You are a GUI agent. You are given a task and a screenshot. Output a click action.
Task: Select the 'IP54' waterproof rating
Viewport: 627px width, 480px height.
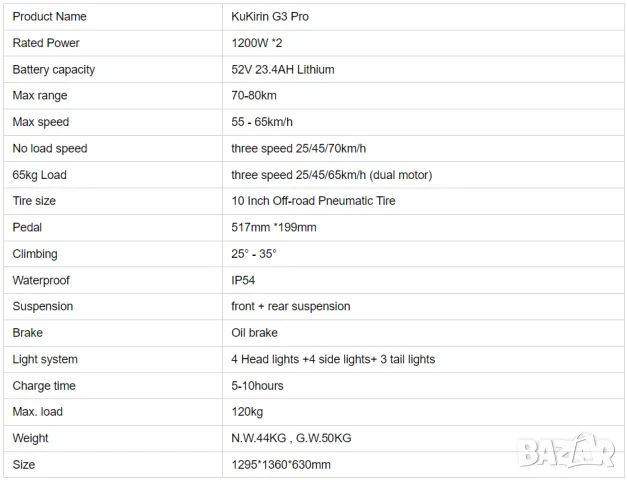point(243,280)
